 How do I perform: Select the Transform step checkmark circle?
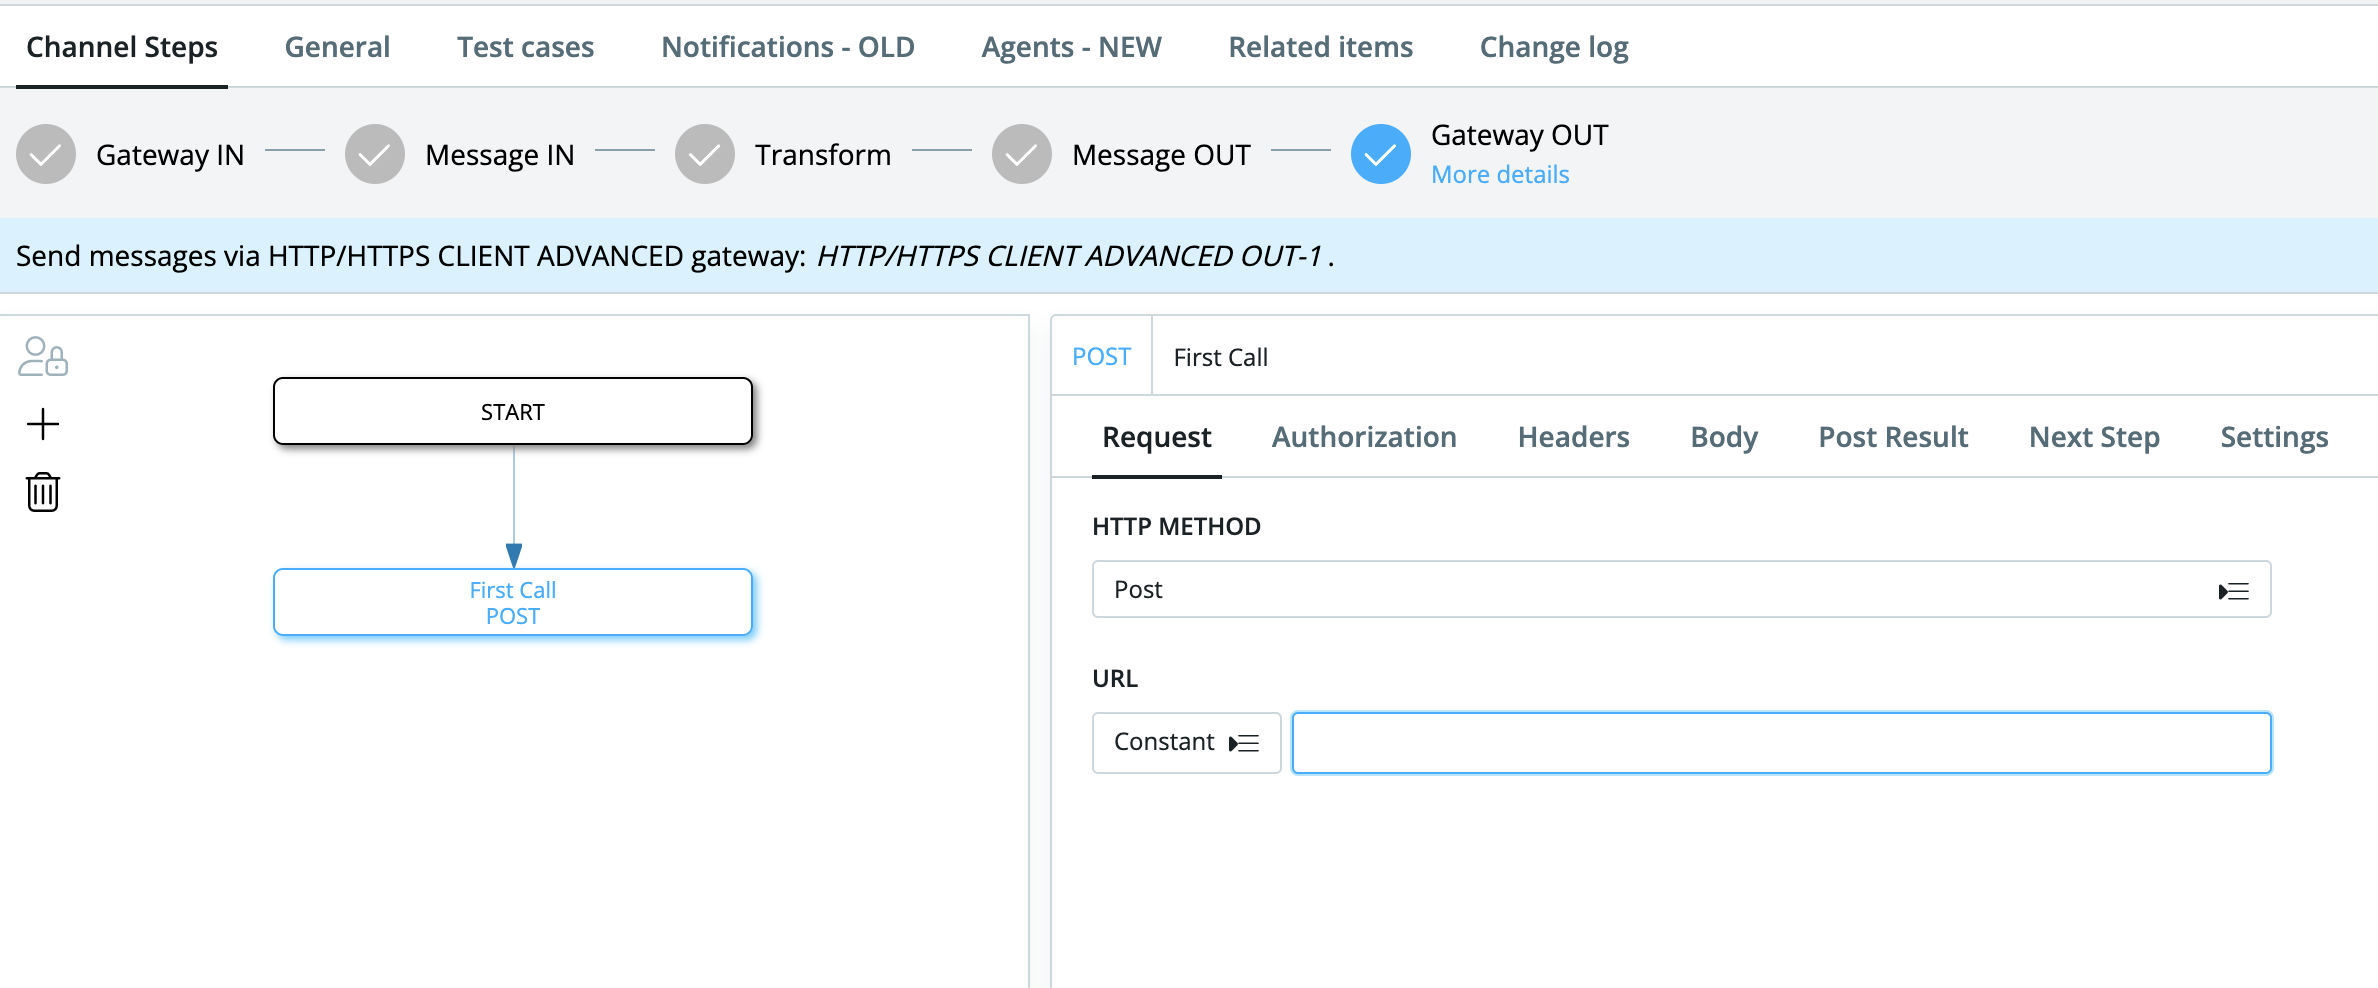pos(705,154)
